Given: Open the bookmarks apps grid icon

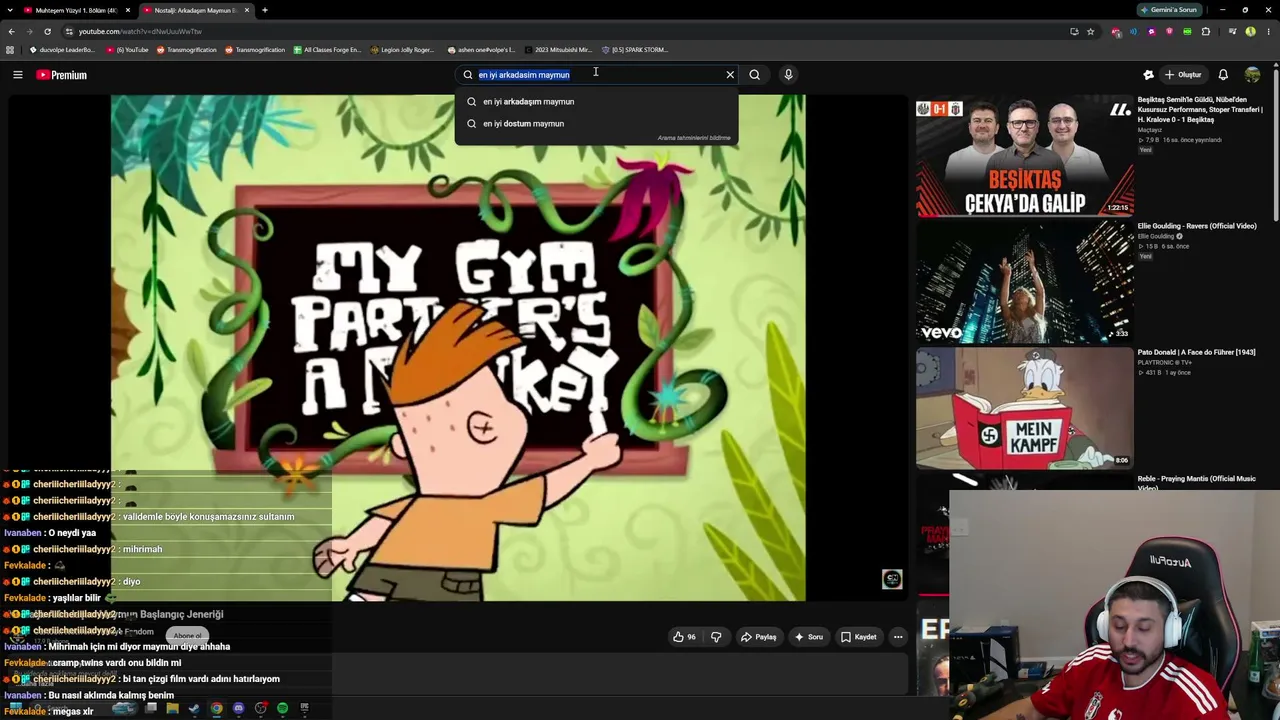Looking at the screenshot, I should (x=10, y=50).
